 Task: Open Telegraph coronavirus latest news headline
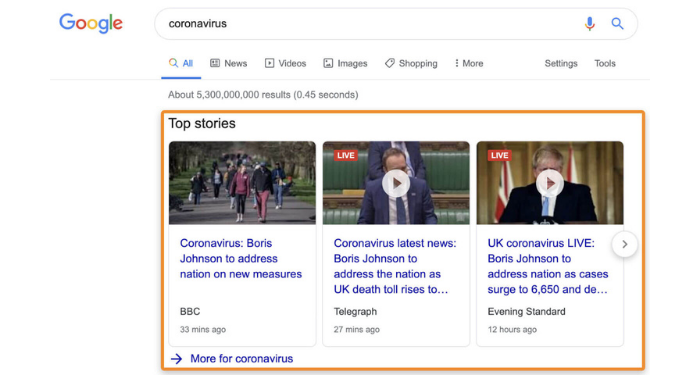[x=395, y=266]
